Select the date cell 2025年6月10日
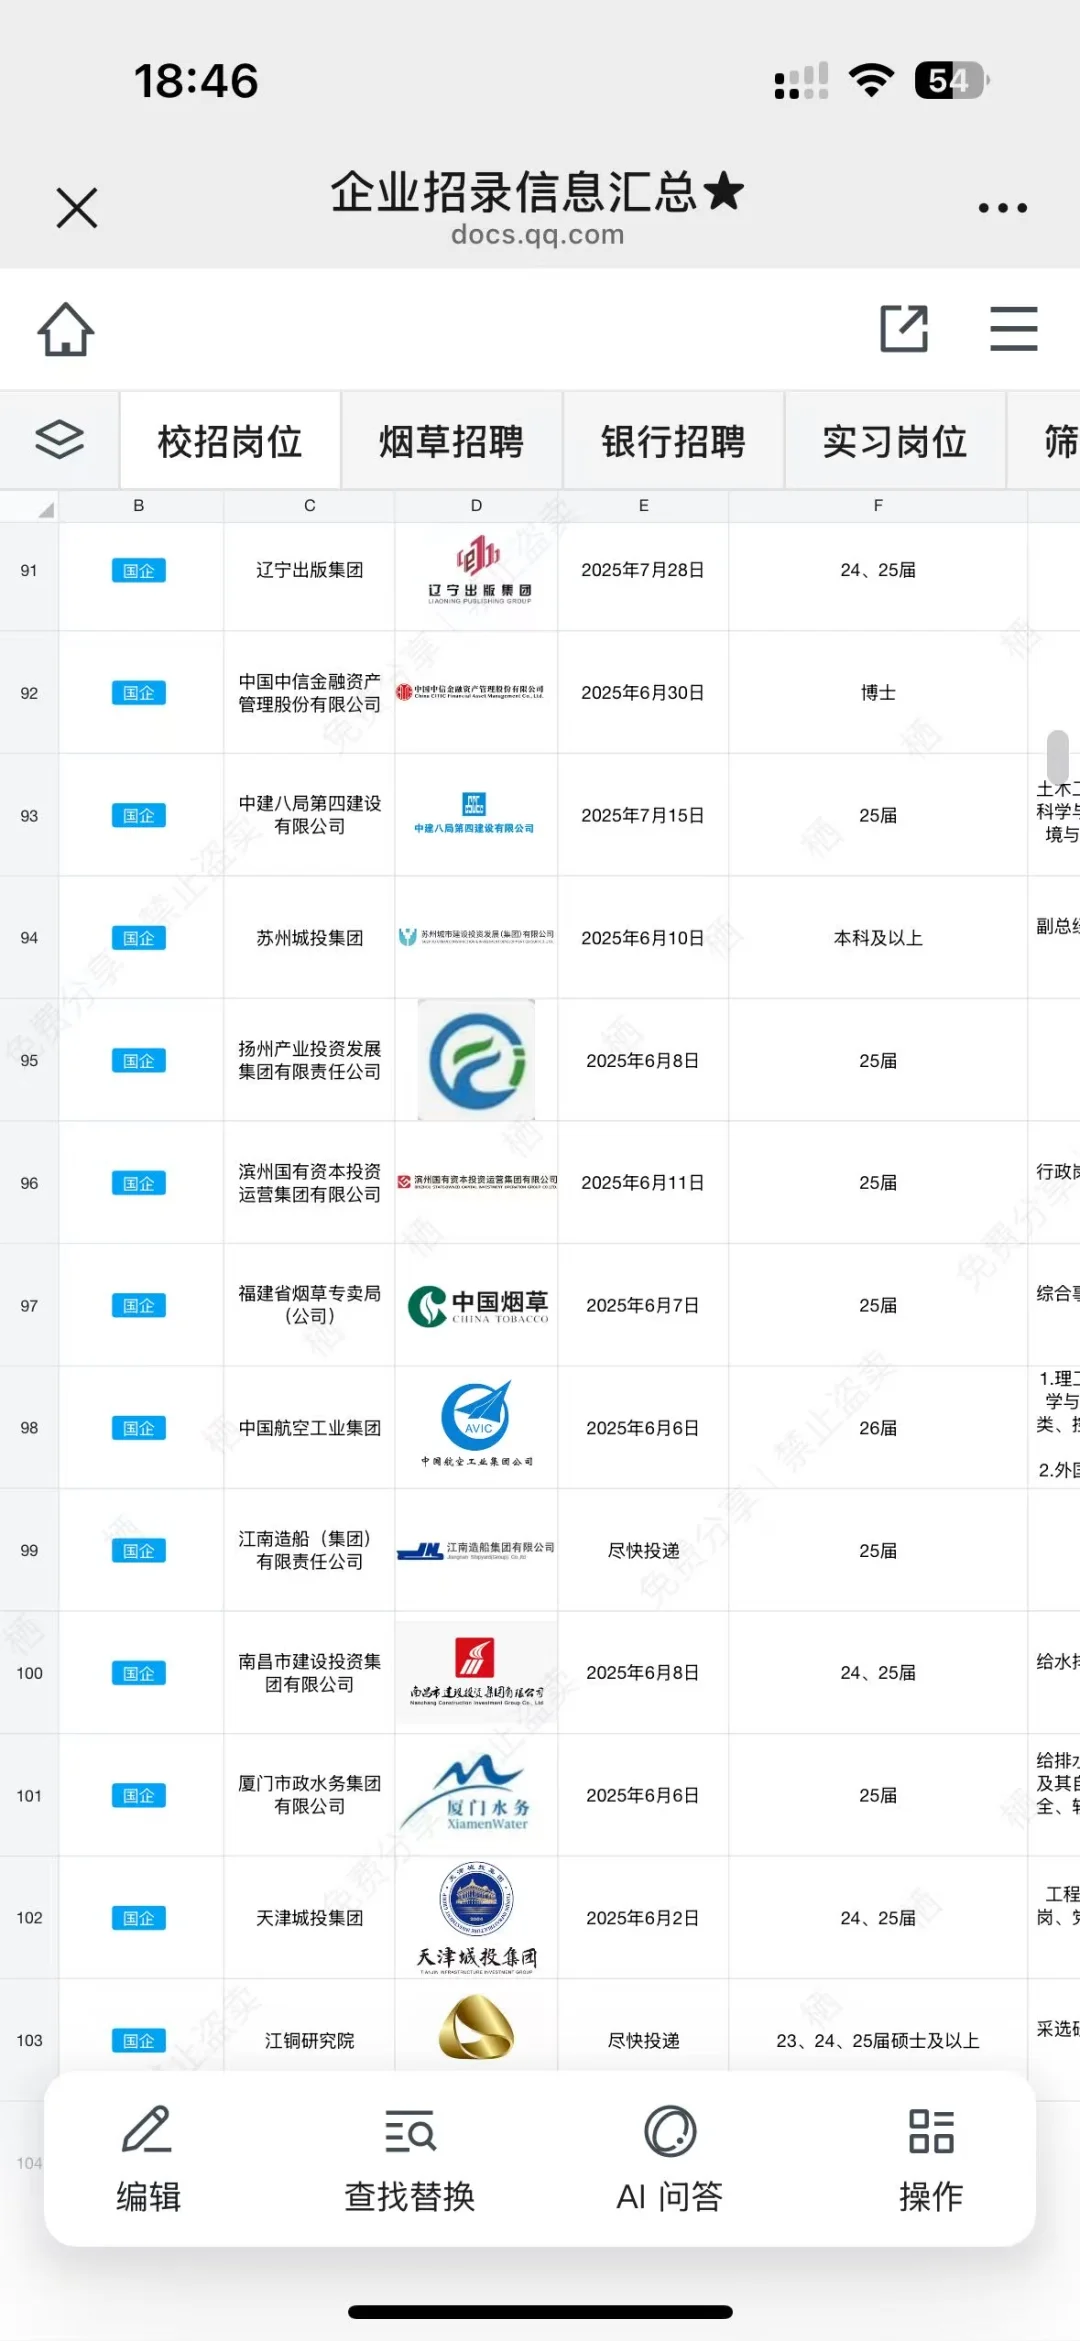Screen dimensions: 1080x2341 [x=643, y=938]
